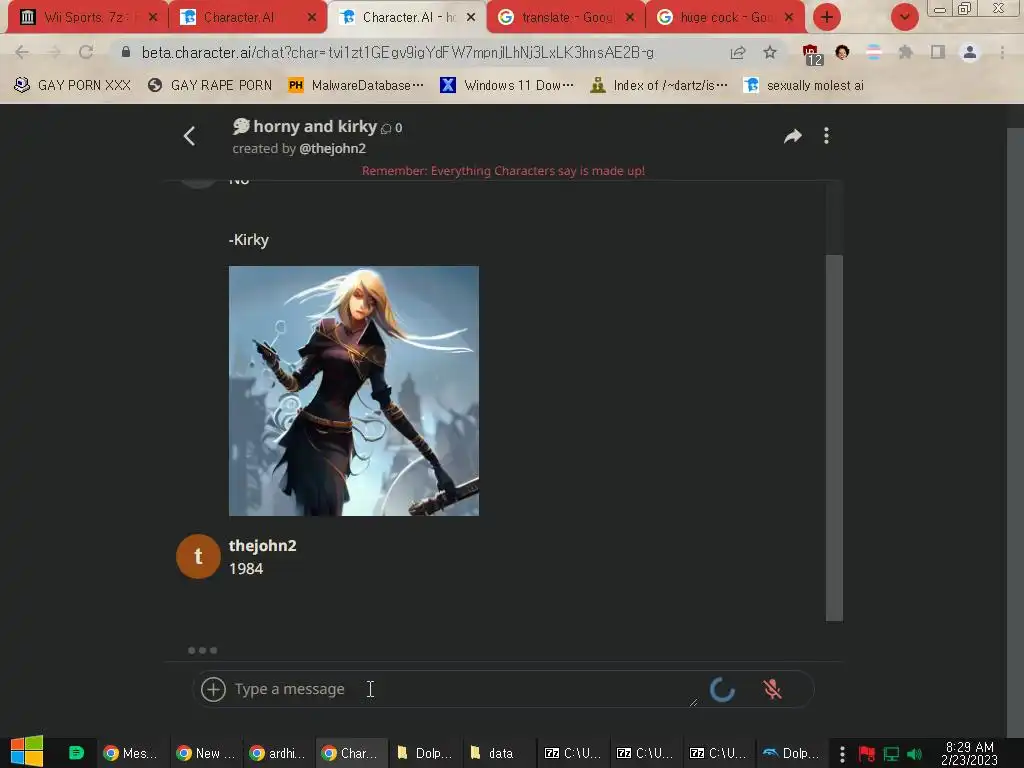Viewport: 1024px width, 768px height.
Task: View site info via lock icon
Action: pyautogui.click(x=126, y=52)
